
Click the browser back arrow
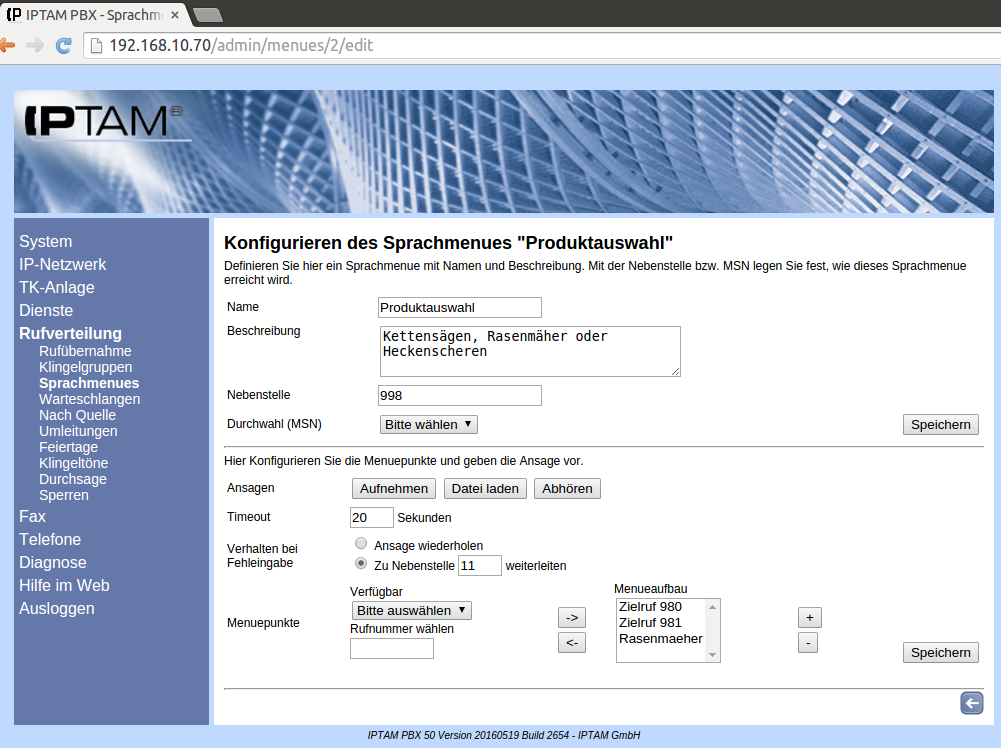tap(8, 45)
